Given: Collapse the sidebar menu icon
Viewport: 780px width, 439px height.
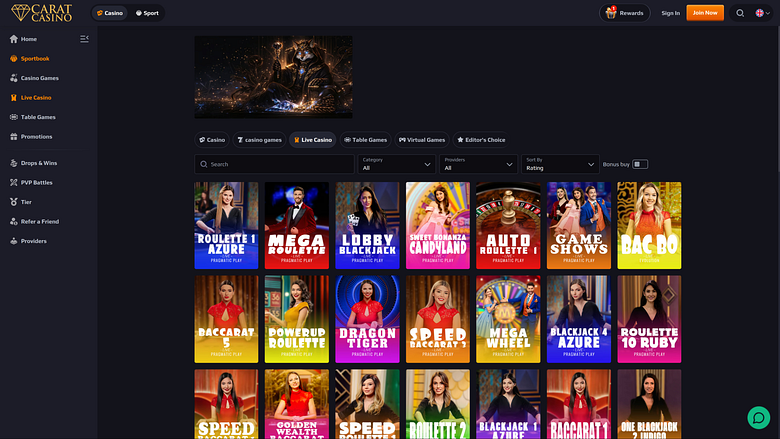Looking at the screenshot, I should pyautogui.click(x=84, y=39).
